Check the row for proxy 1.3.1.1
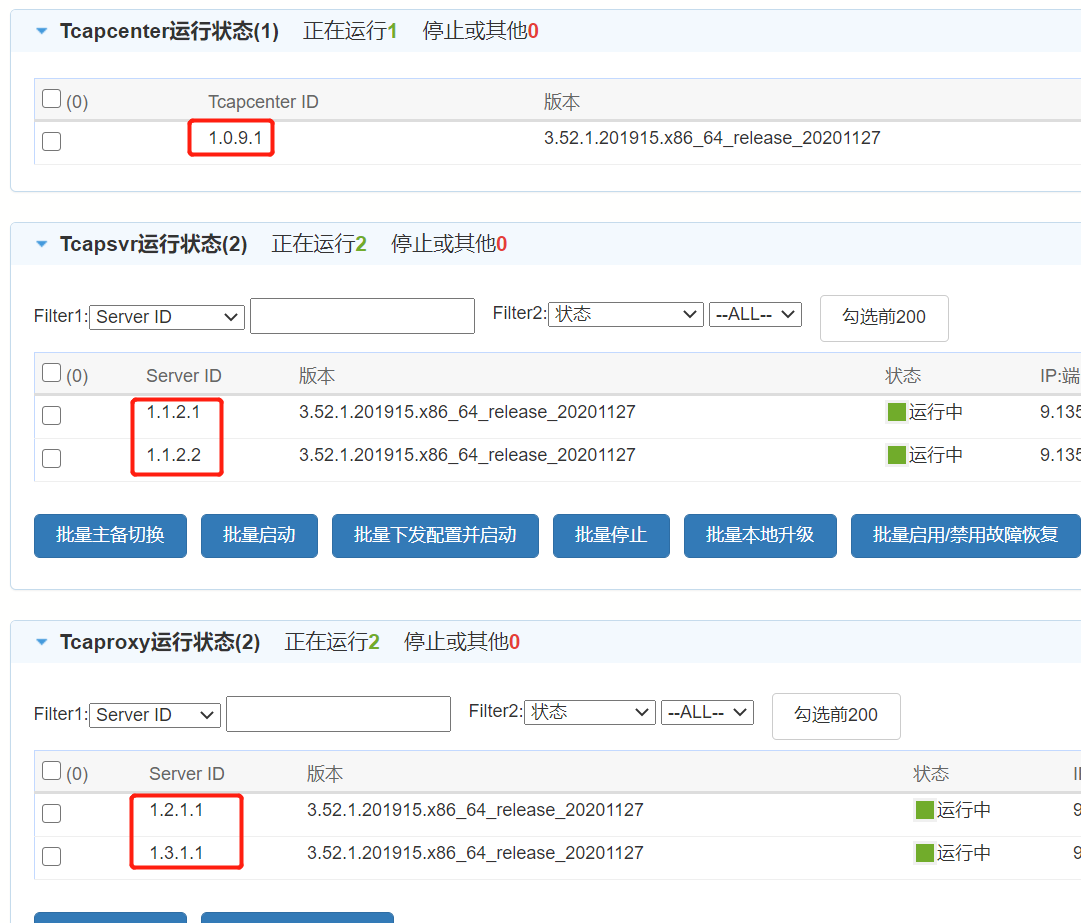Viewport: 1081px width, 923px height. point(52,856)
